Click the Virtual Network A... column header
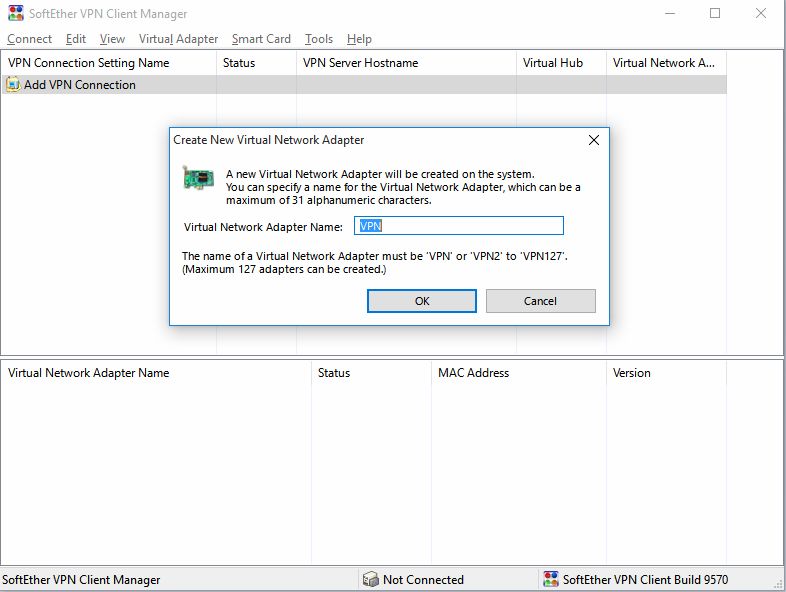Image resolution: width=786 pixels, height=592 pixels. (666, 63)
